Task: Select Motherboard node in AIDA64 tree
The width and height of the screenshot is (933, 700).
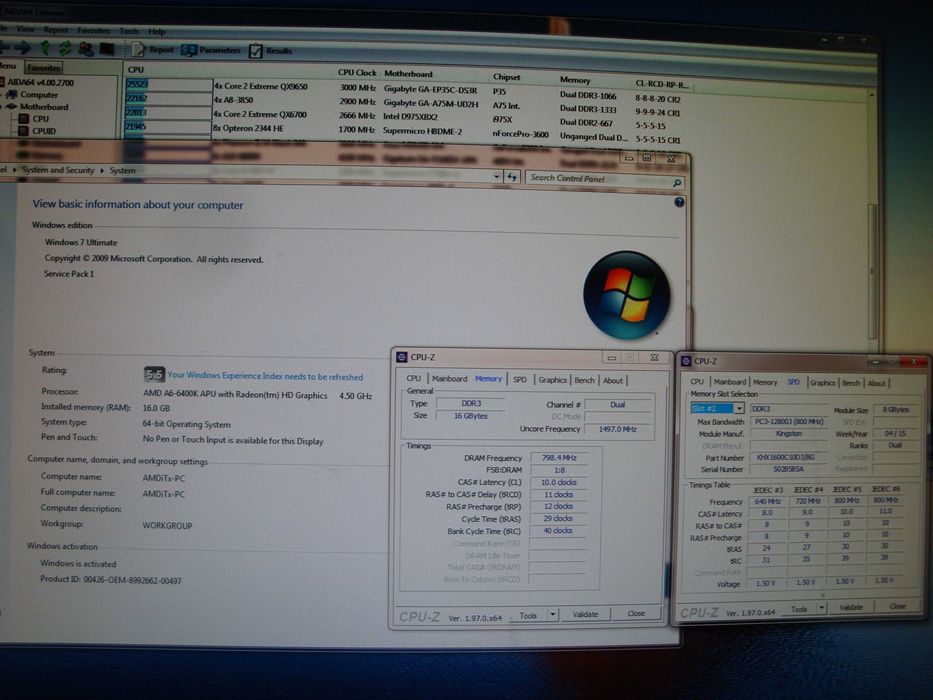Action: pos(44,107)
